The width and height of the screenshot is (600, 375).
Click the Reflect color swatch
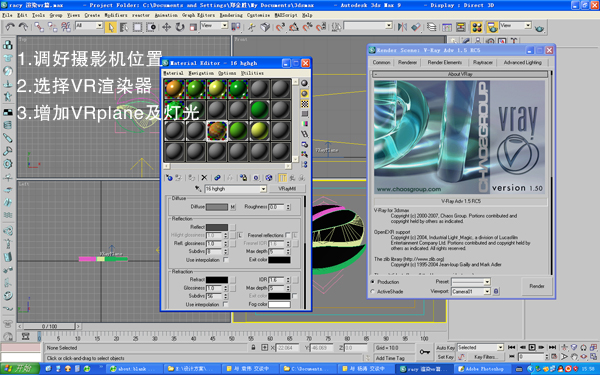tap(217, 227)
